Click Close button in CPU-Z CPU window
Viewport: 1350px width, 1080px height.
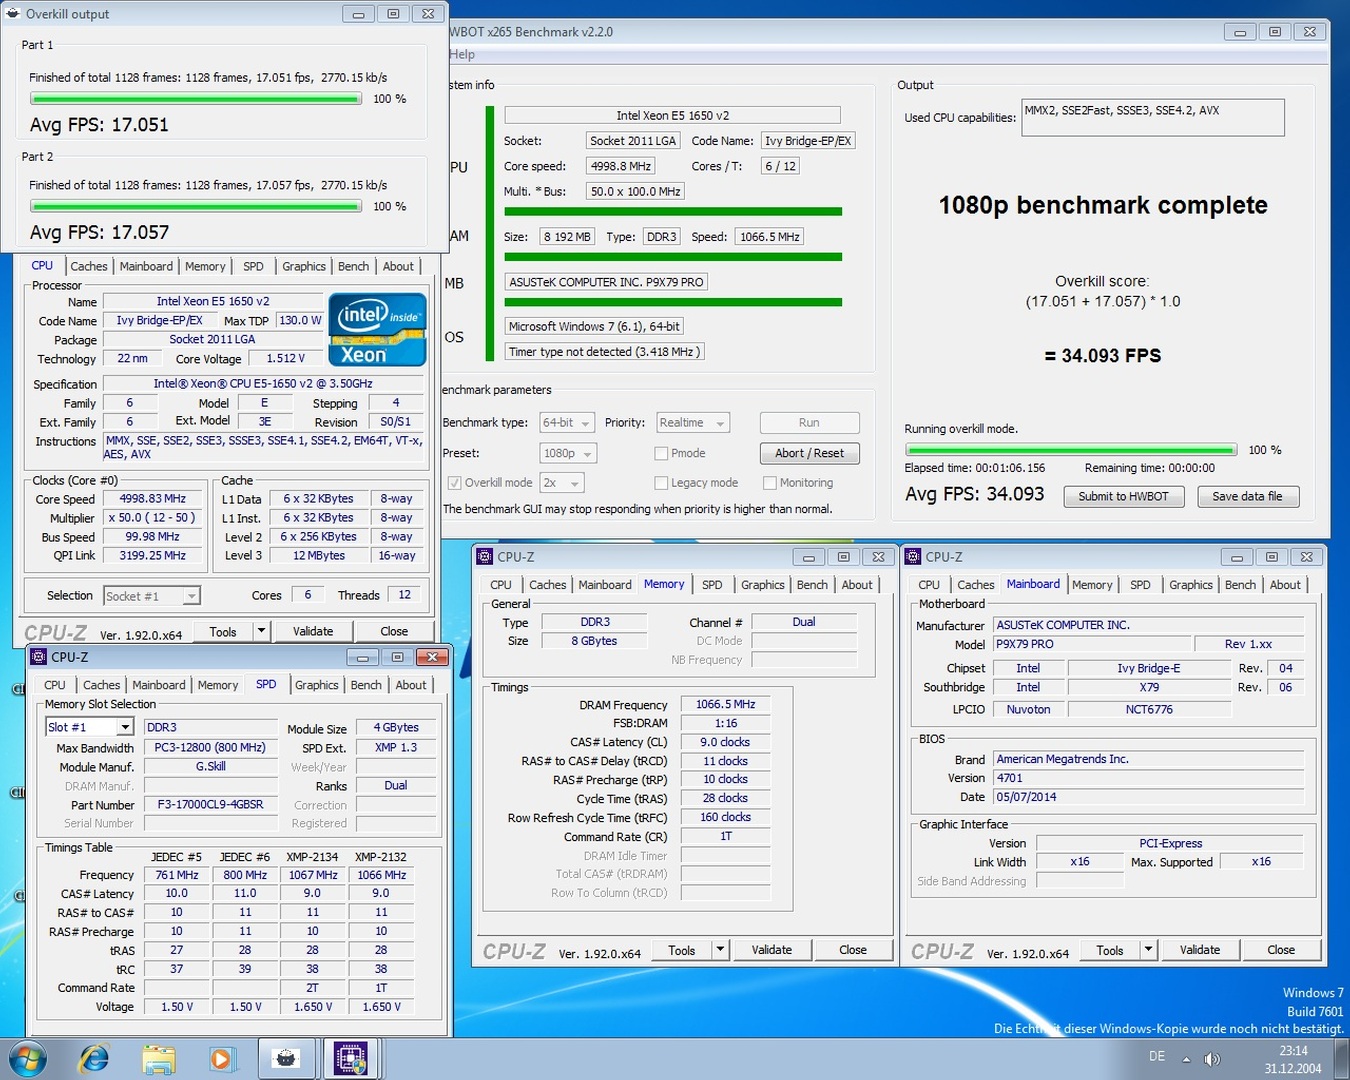pos(394,631)
